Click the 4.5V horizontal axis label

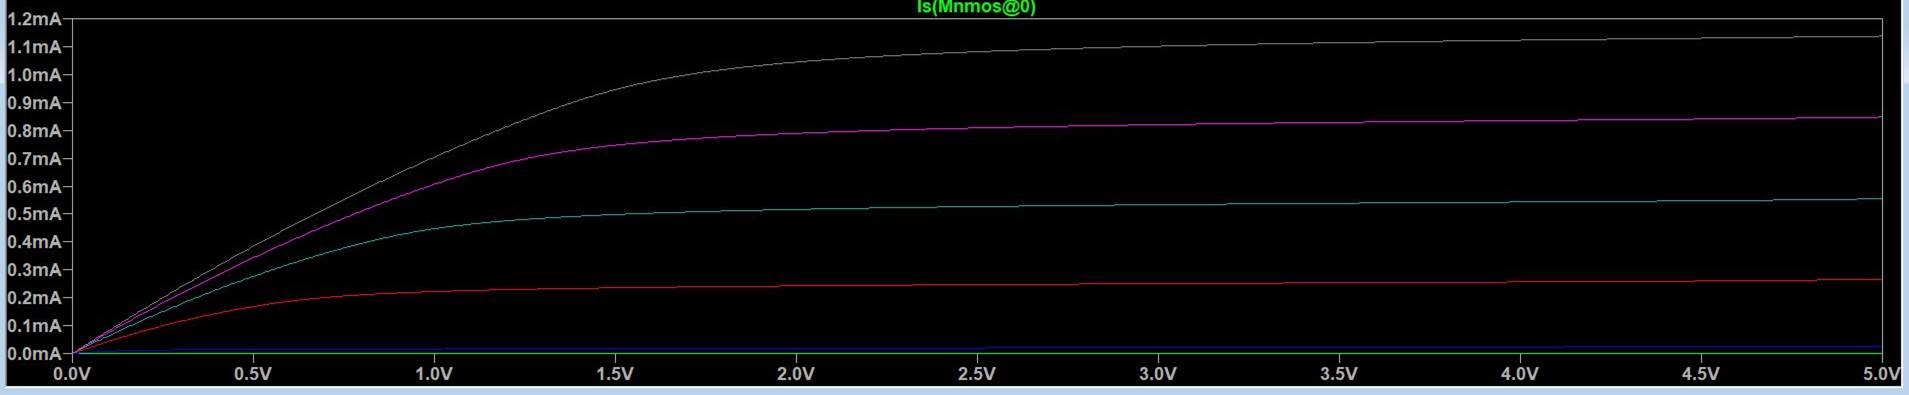click(1701, 374)
